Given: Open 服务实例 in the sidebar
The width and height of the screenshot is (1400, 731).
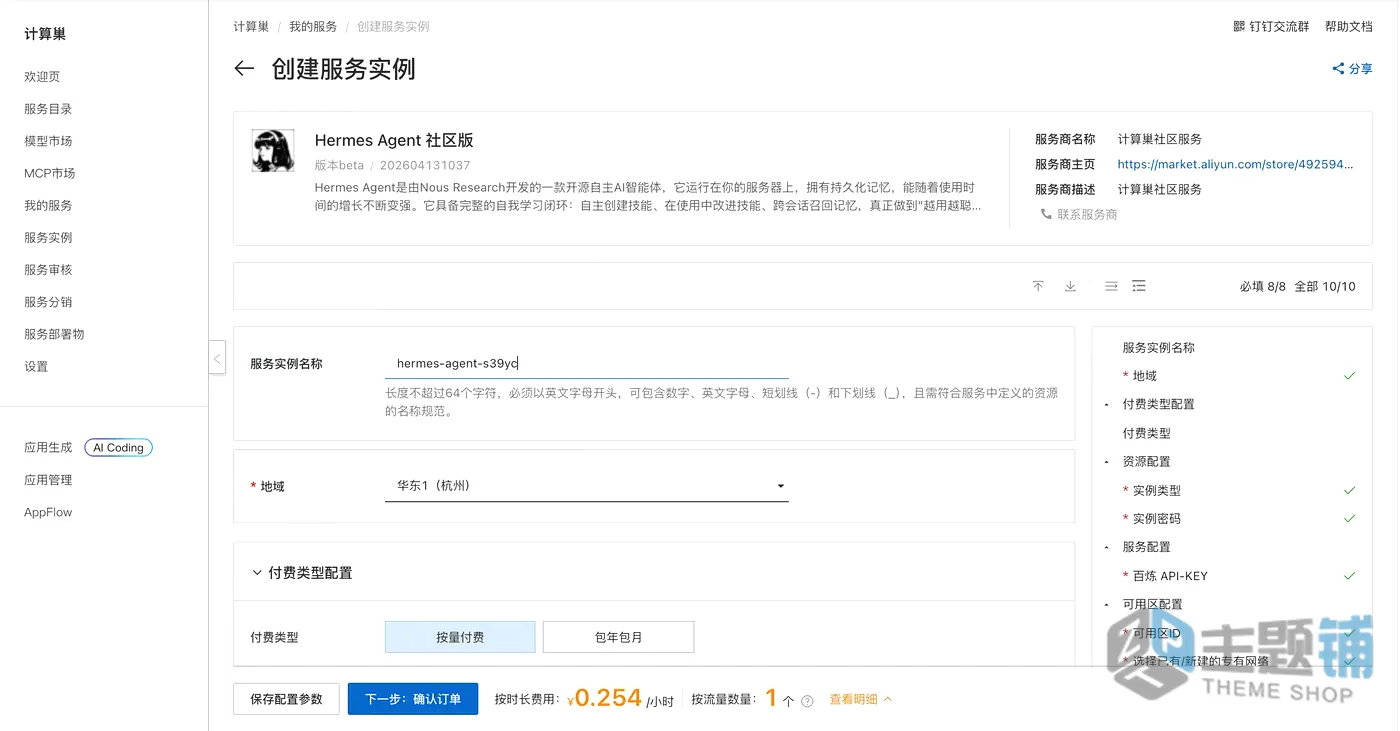Looking at the screenshot, I should click(48, 237).
